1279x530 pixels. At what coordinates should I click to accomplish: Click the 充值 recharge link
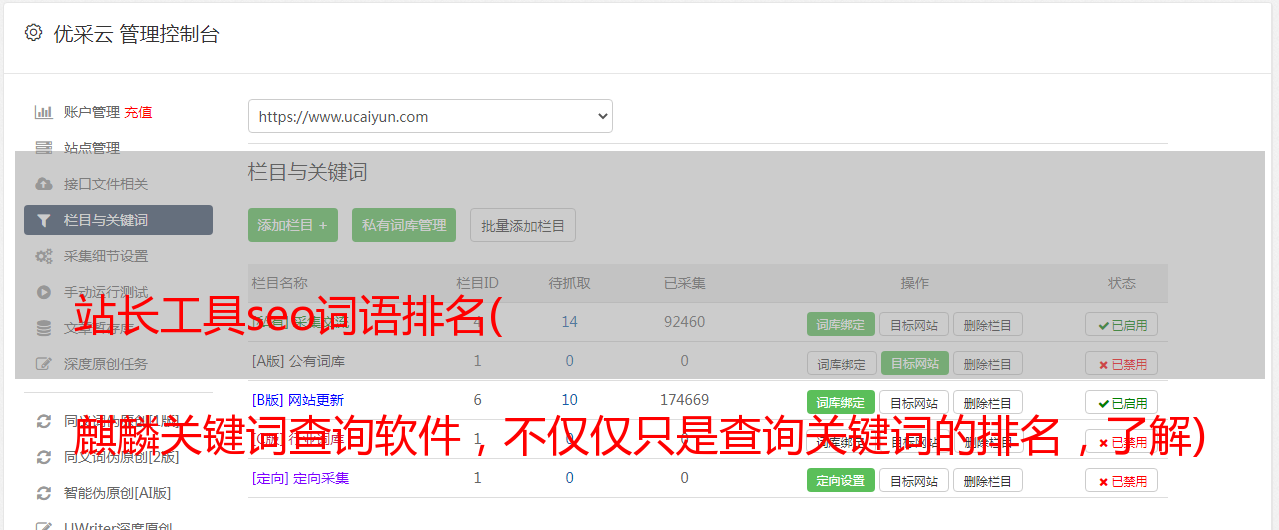click(139, 112)
